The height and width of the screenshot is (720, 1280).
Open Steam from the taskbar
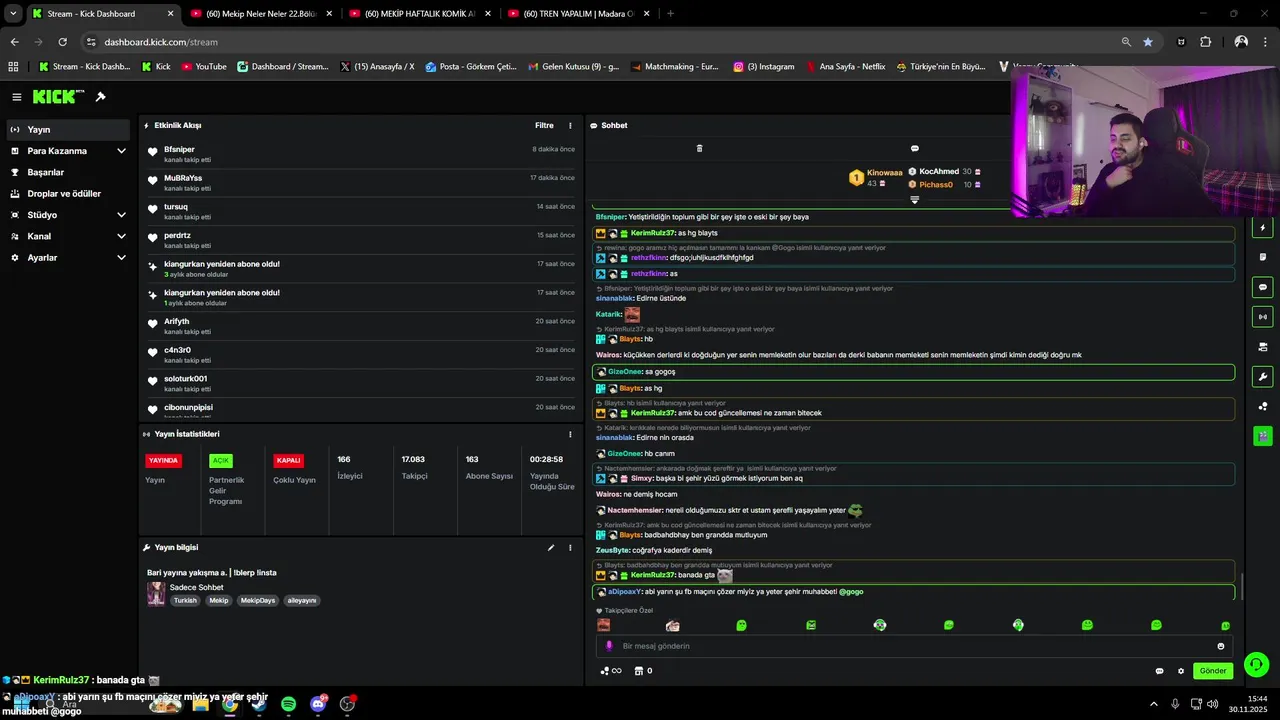259,704
